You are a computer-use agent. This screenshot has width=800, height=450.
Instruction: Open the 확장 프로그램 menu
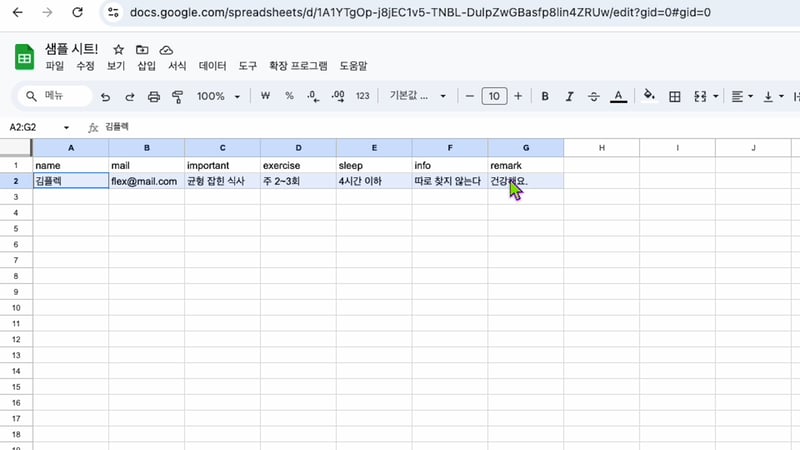click(x=298, y=66)
